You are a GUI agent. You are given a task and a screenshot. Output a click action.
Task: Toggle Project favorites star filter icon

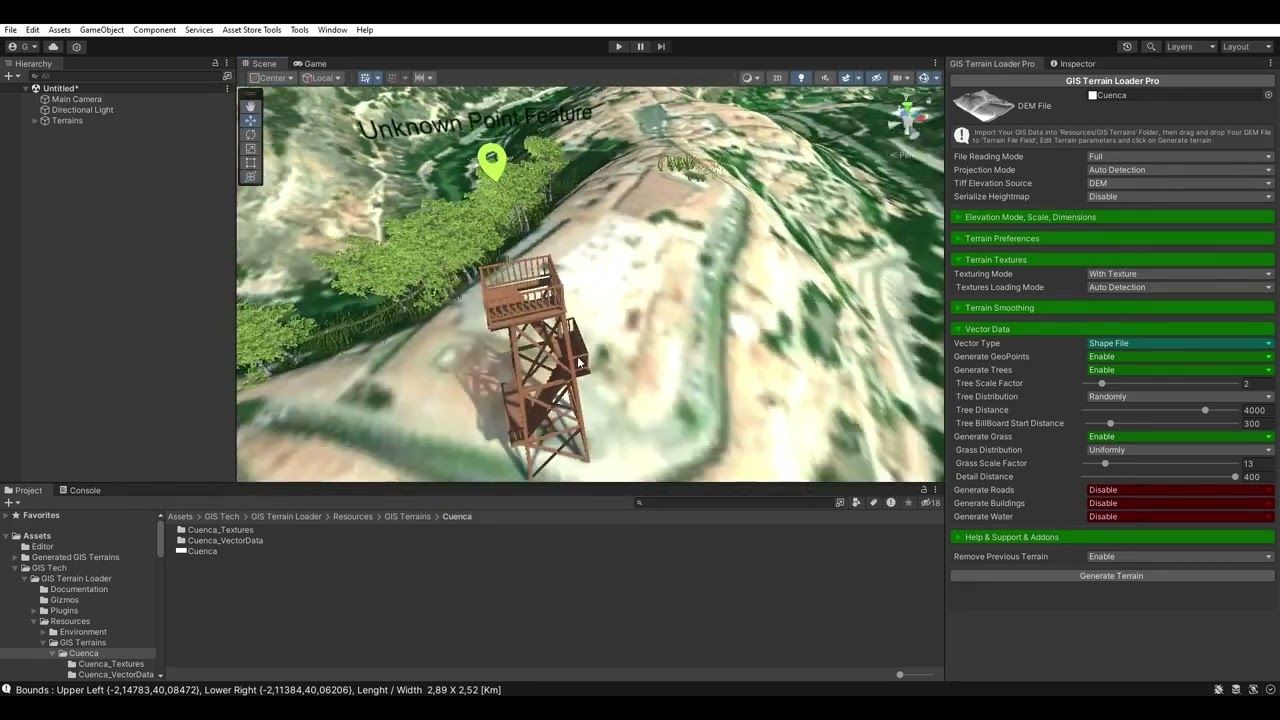[x=908, y=503]
